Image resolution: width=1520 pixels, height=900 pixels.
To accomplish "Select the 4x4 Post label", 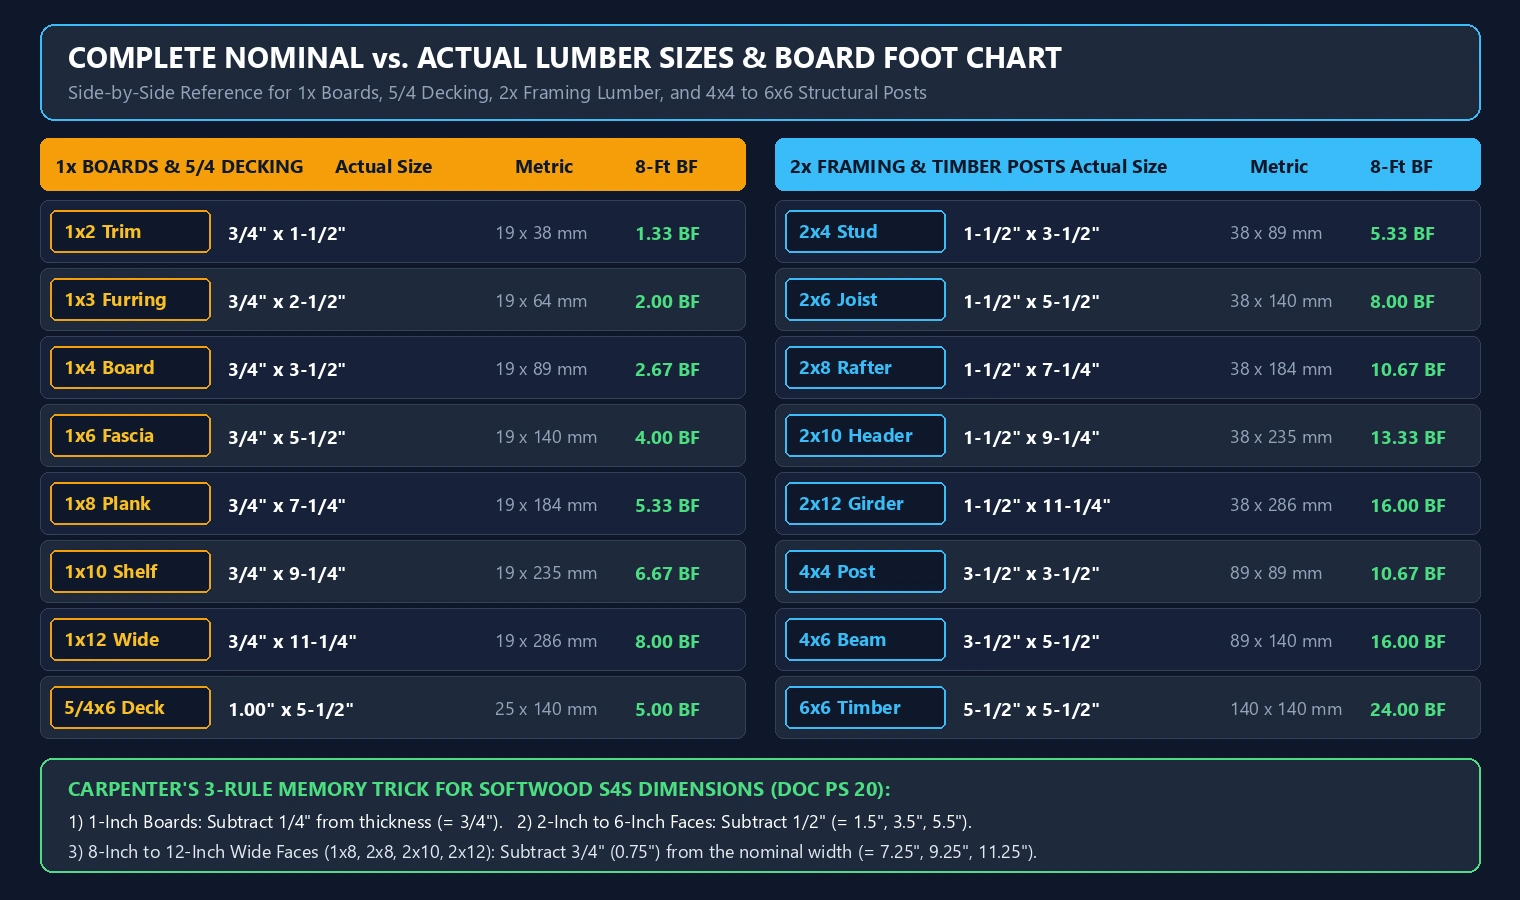I will (x=865, y=572).
